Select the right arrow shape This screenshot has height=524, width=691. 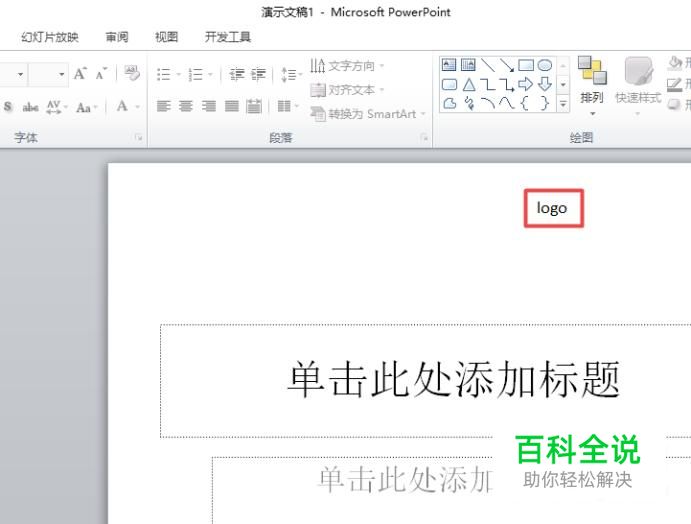[525, 84]
